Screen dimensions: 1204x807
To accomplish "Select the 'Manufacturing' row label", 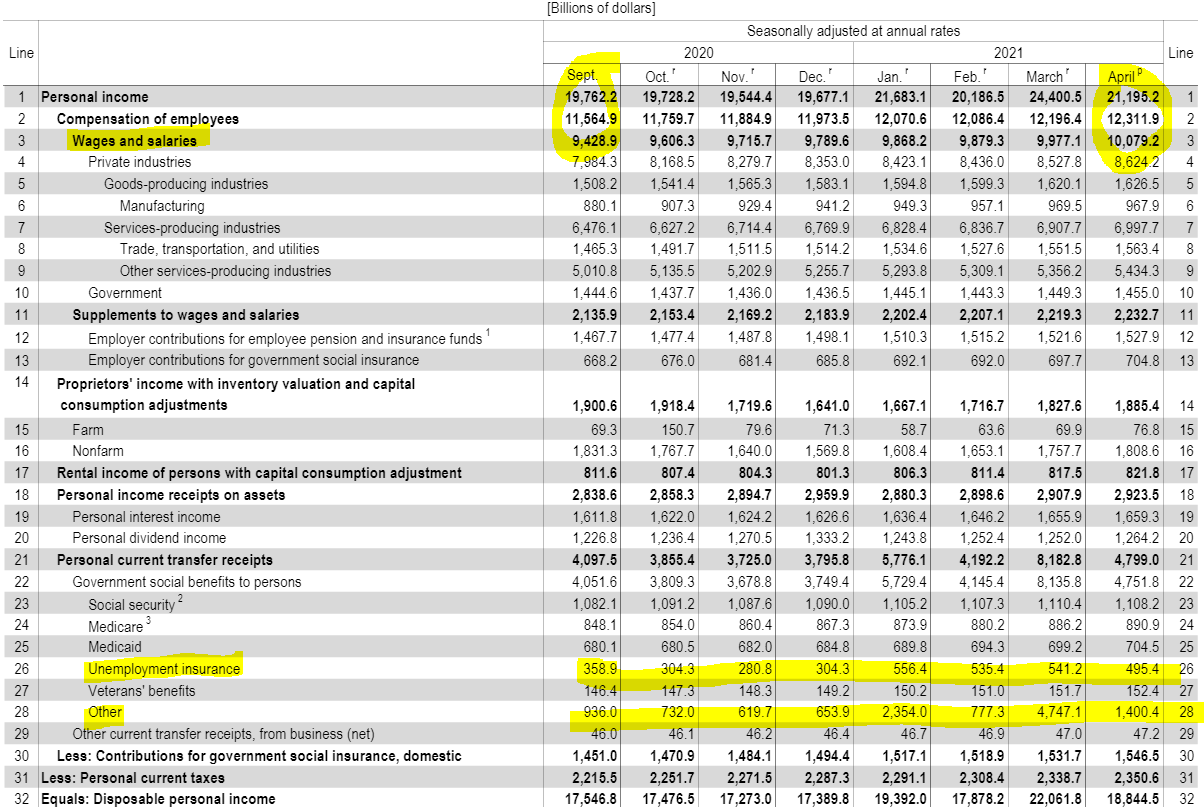I will click(162, 206).
